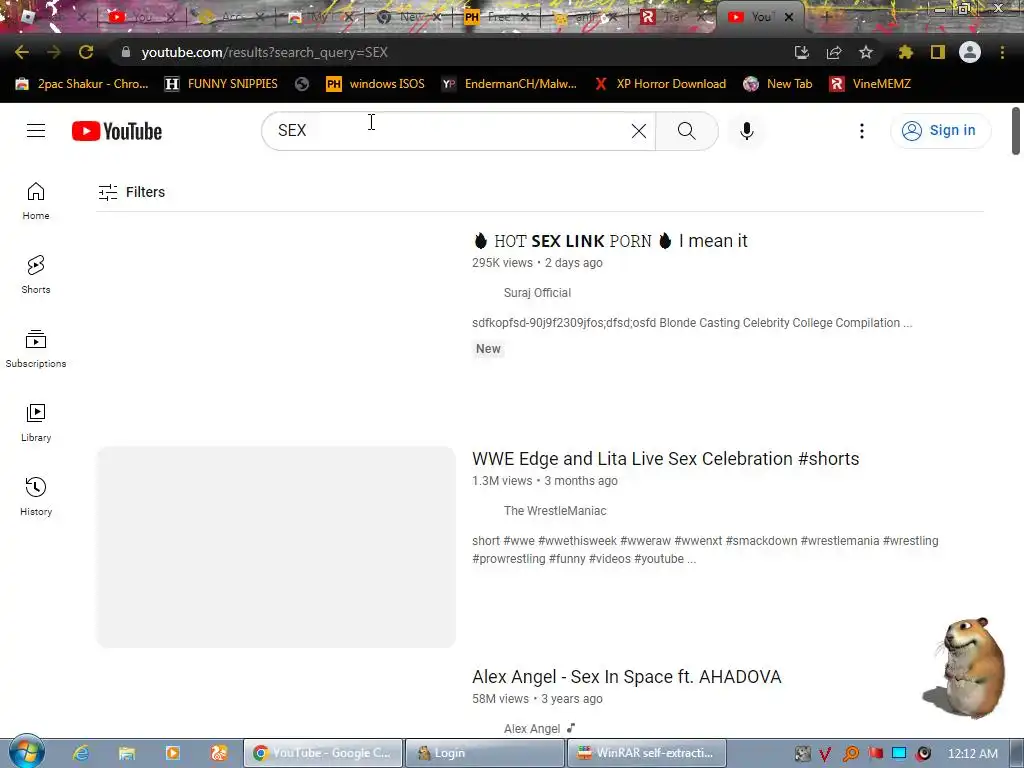Click the New badge on first result
Screen dimensions: 1024x768
pyautogui.click(x=488, y=349)
